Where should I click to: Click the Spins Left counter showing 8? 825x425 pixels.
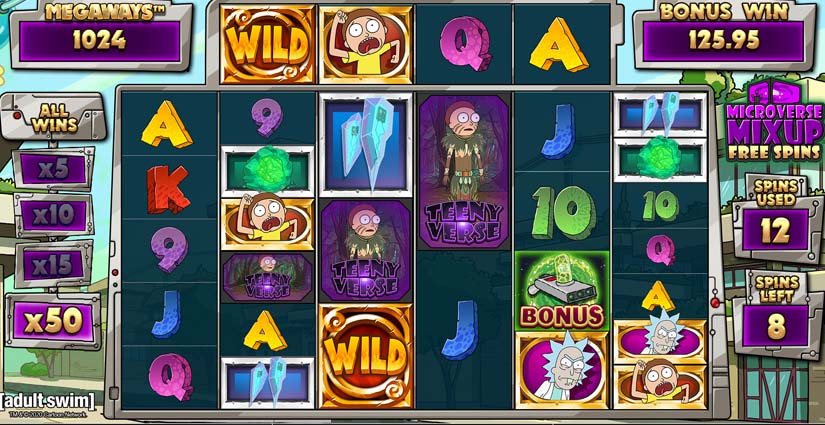click(x=776, y=316)
